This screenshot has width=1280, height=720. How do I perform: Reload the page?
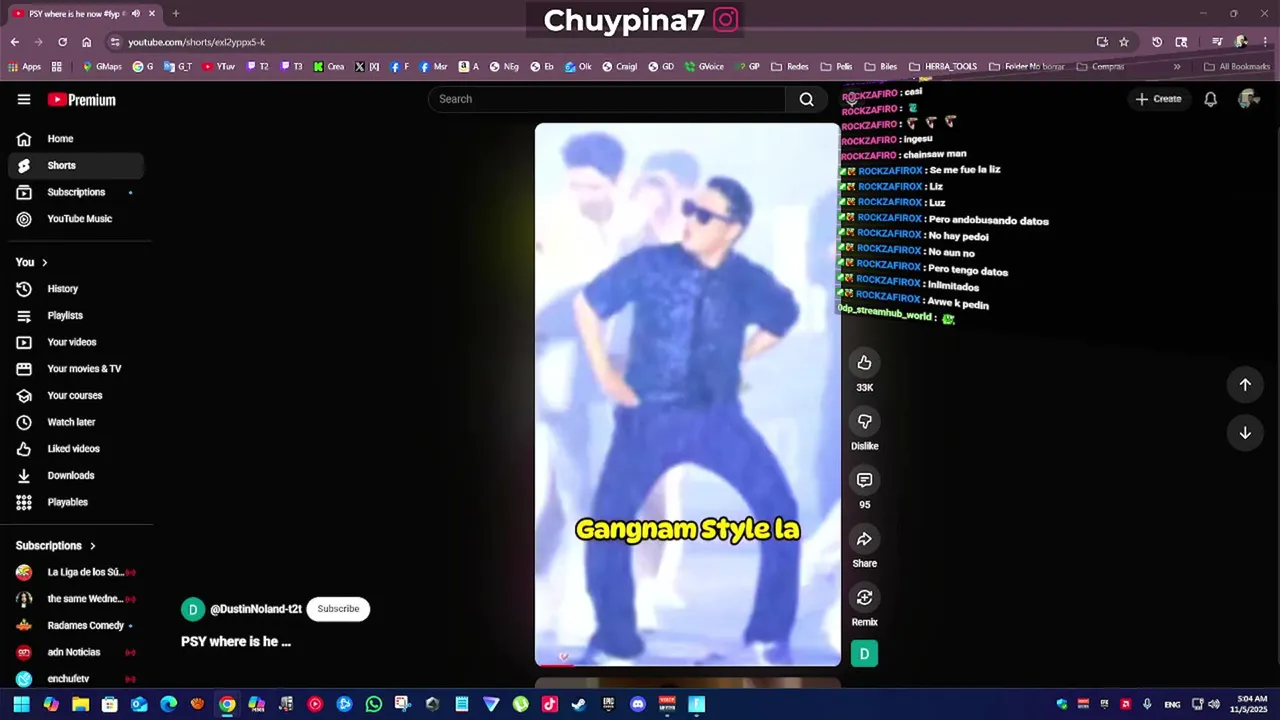pos(62,42)
